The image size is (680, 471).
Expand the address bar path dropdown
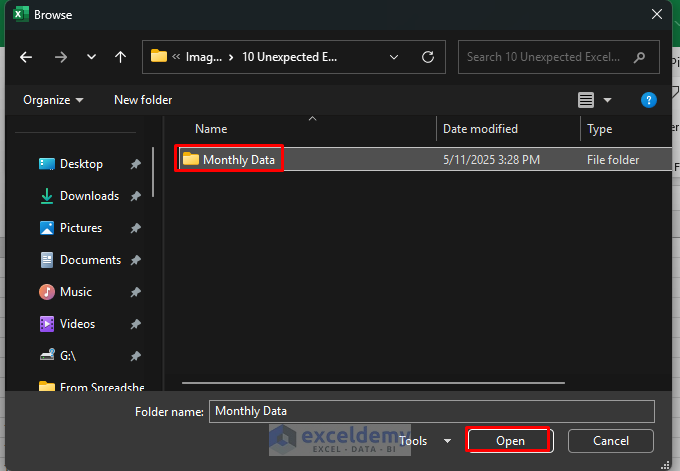coord(394,57)
